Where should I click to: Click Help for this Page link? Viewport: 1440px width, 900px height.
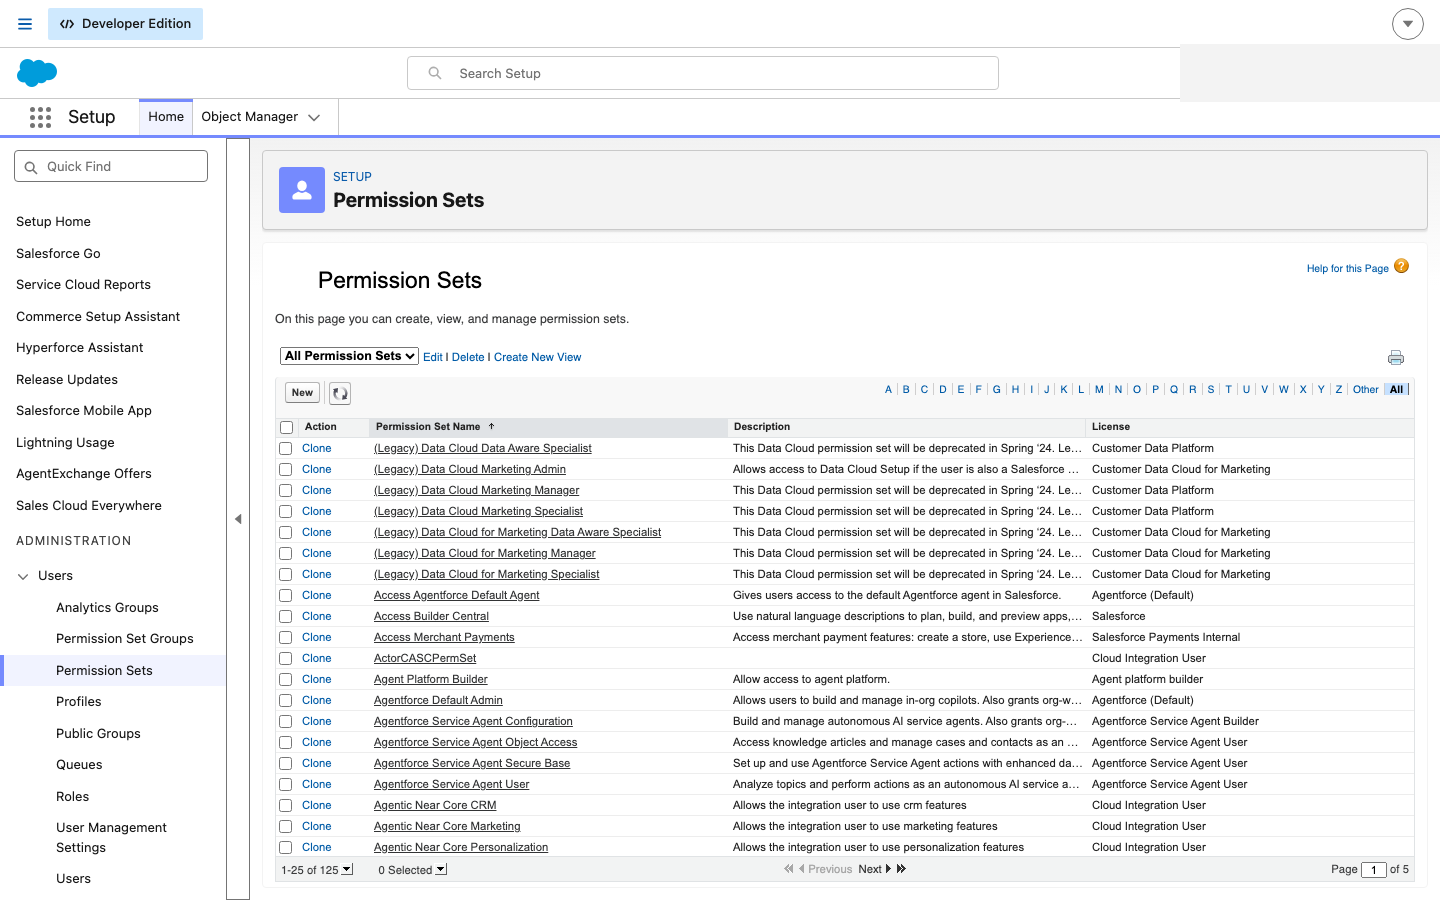click(1347, 268)
